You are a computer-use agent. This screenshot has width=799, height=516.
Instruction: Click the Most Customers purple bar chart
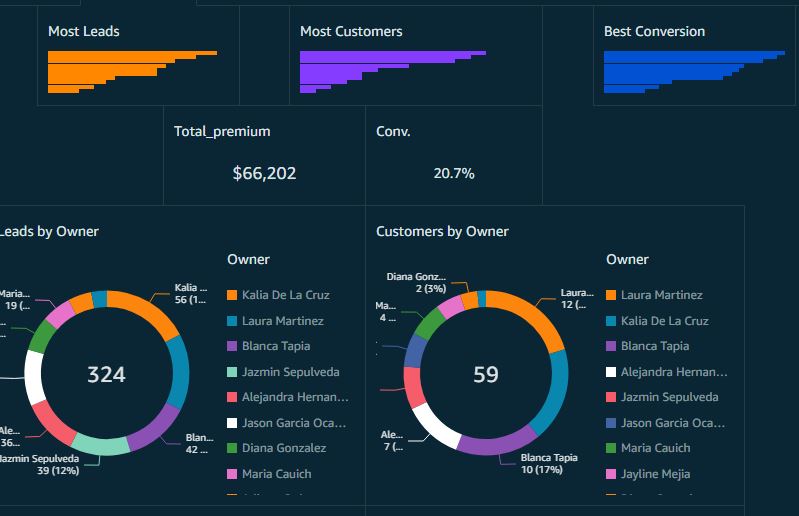[x=392, y=72]
